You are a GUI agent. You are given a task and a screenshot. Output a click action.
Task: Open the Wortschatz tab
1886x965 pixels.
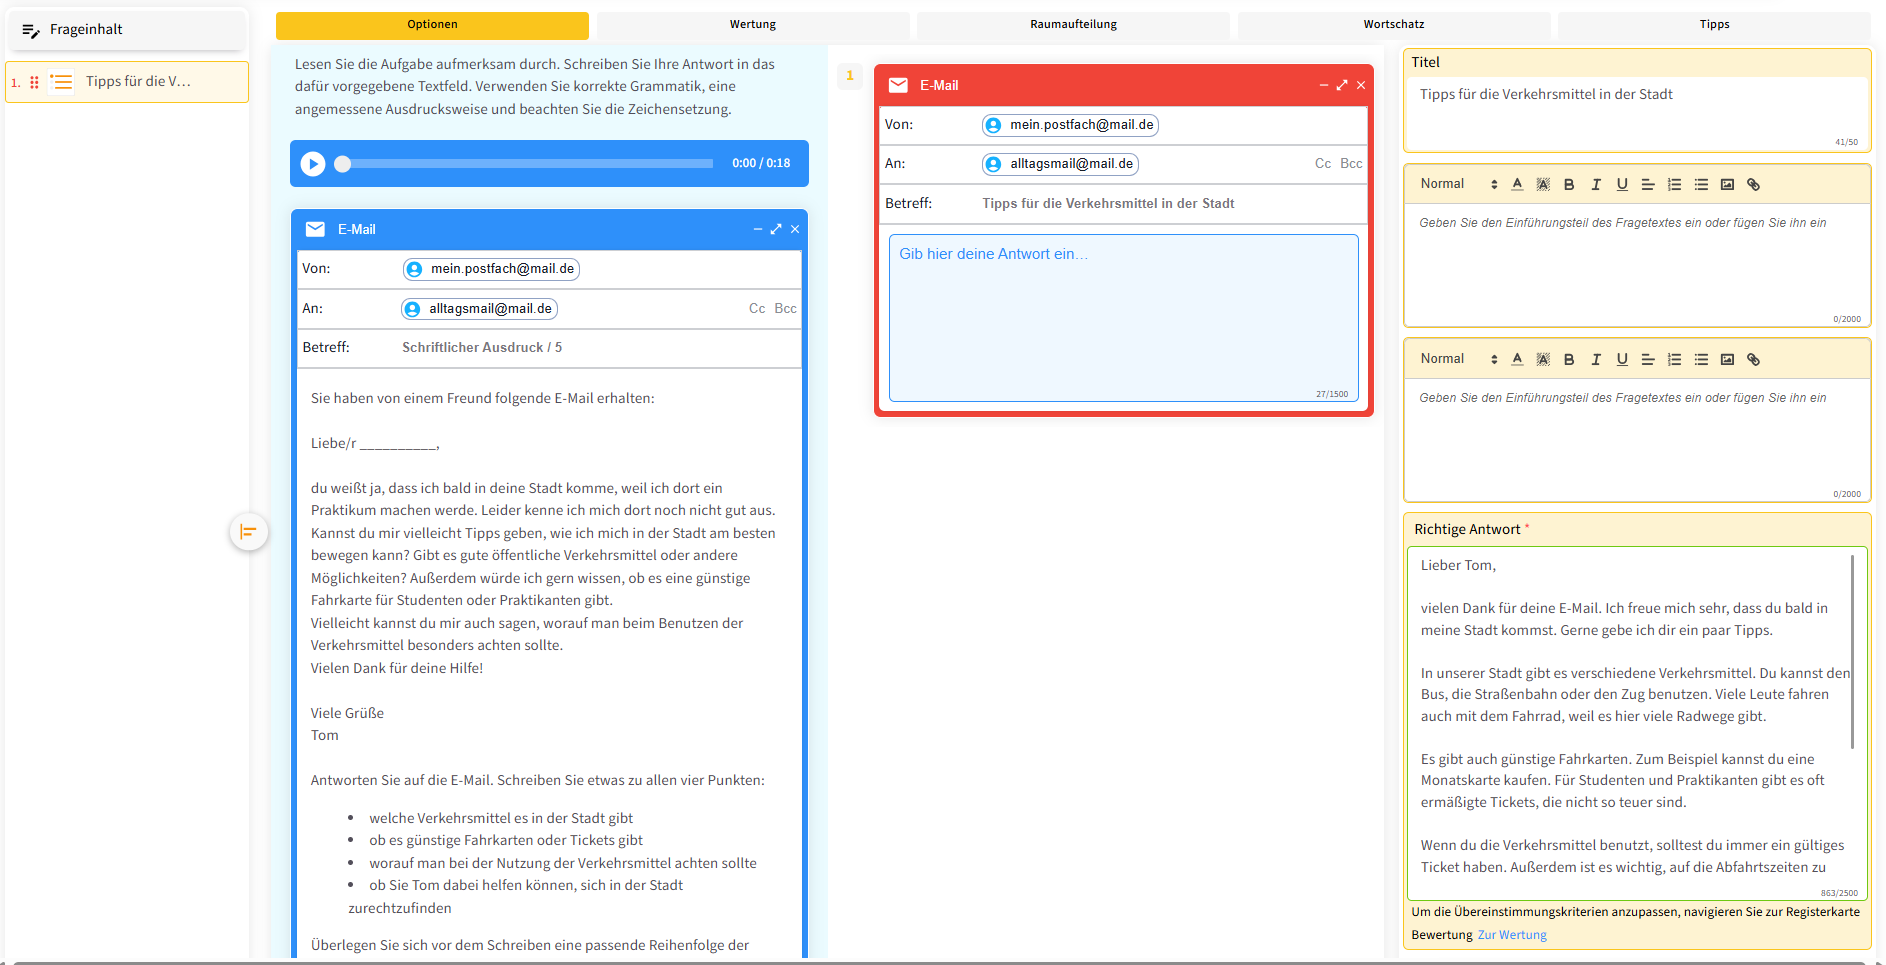(x=1393, y=25)
